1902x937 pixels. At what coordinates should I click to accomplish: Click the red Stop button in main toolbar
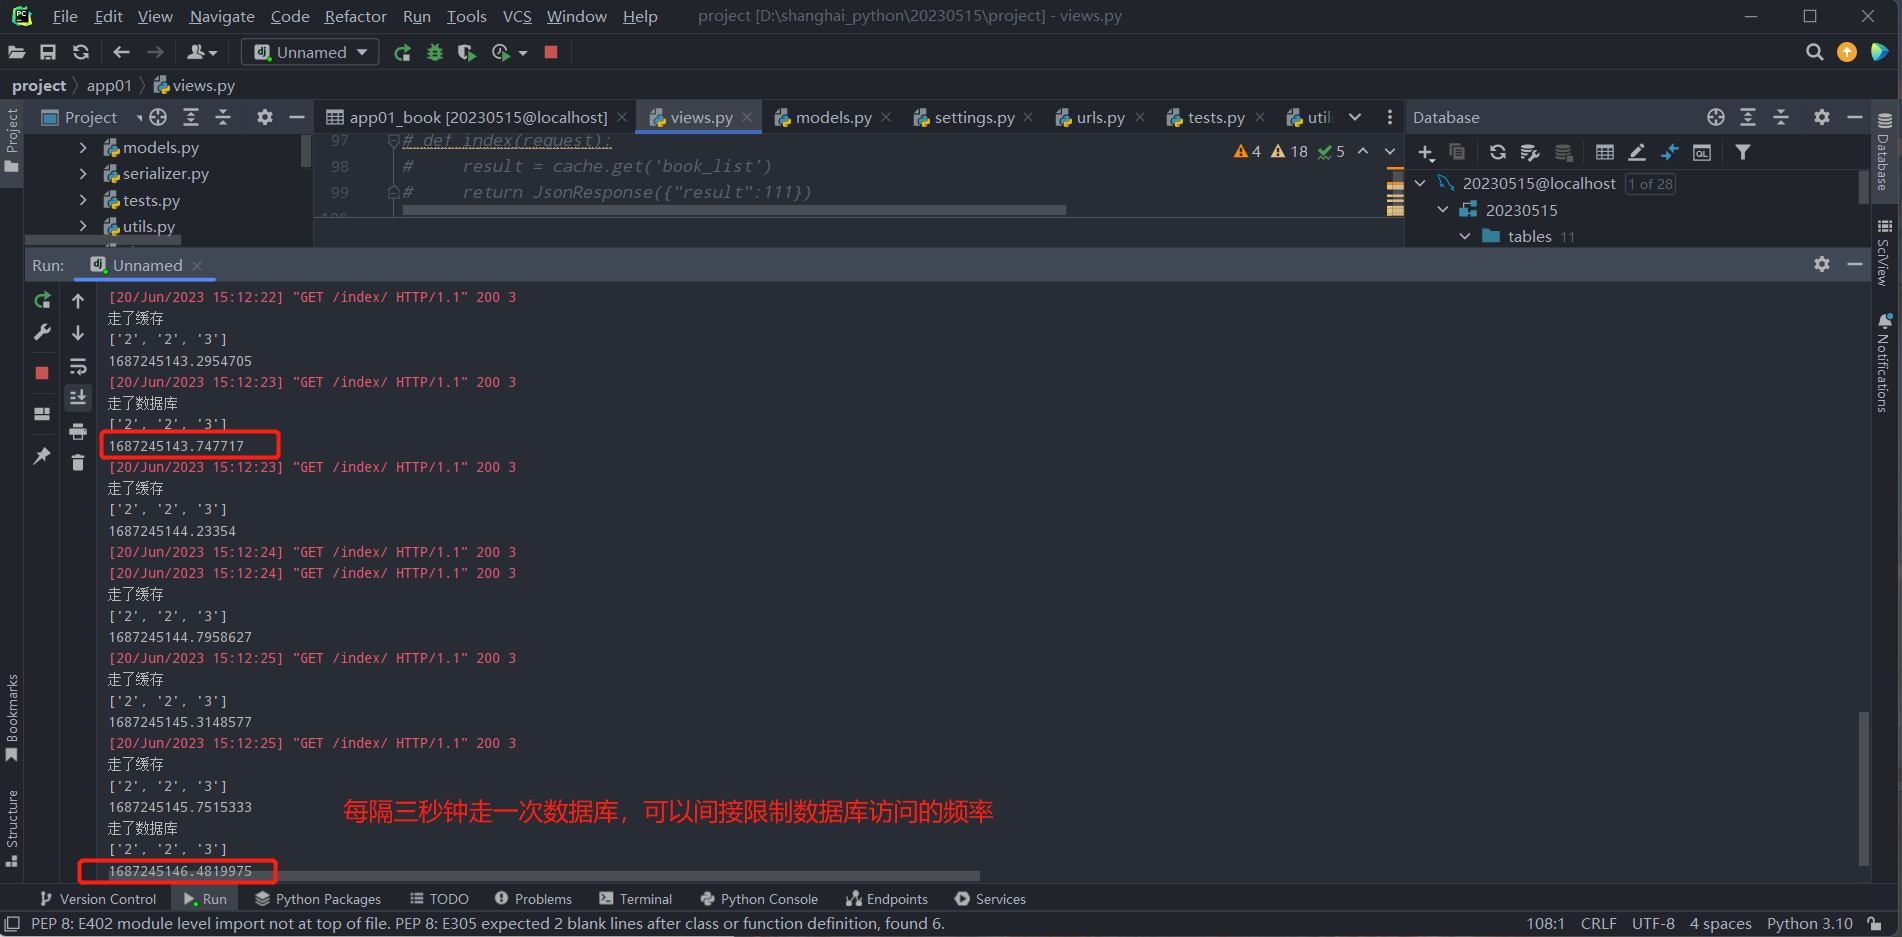click(x=550, y=52)
